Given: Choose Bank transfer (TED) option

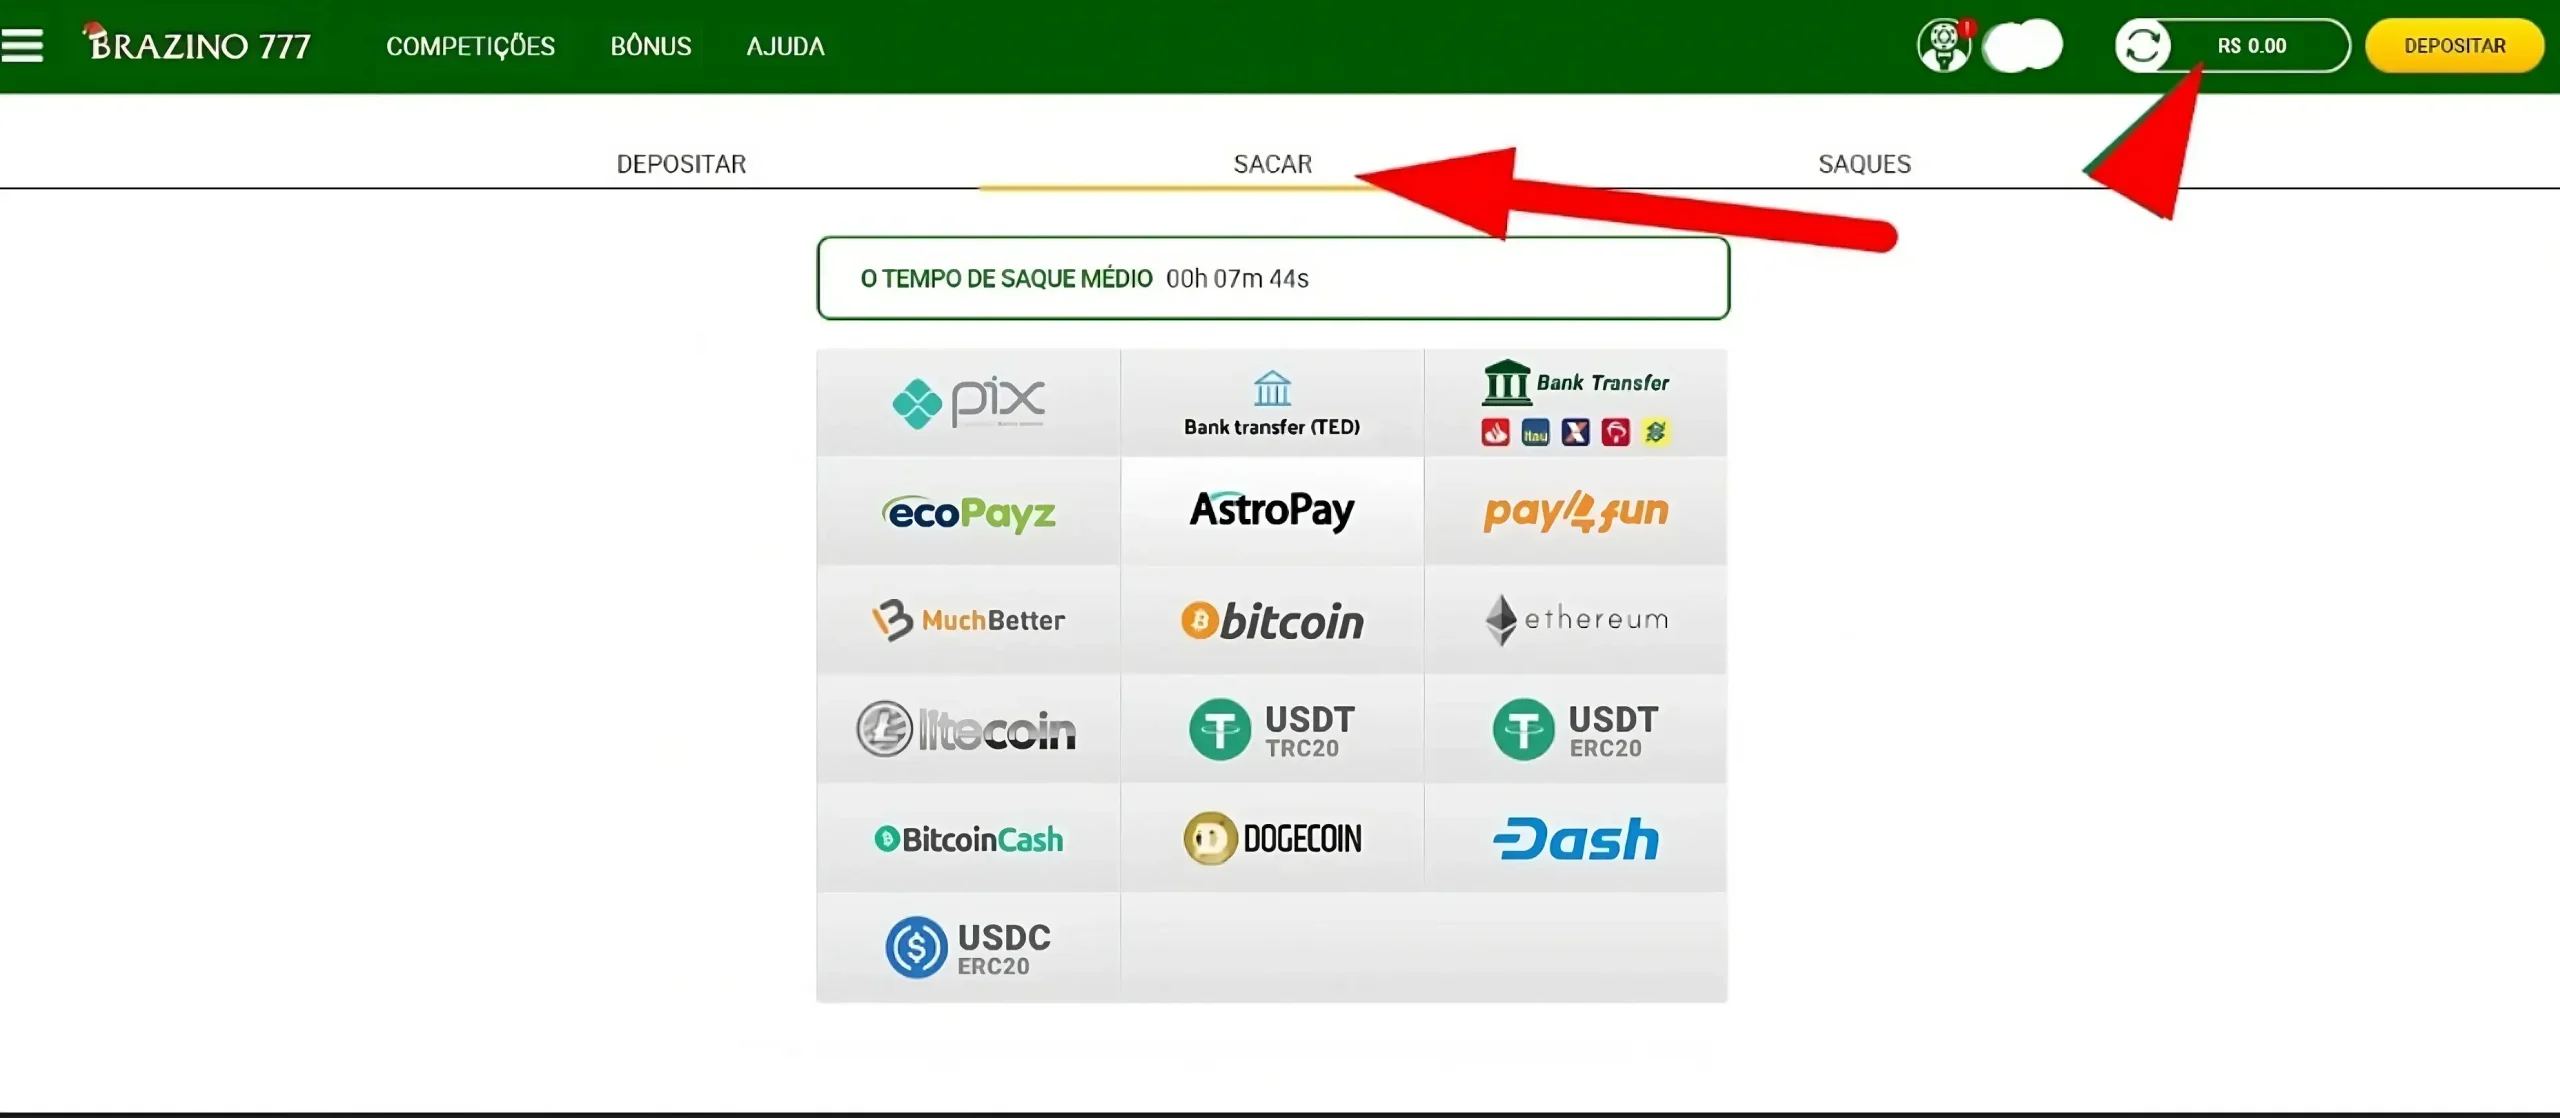Looking at the screenshot, I should tap(1272, 403).
